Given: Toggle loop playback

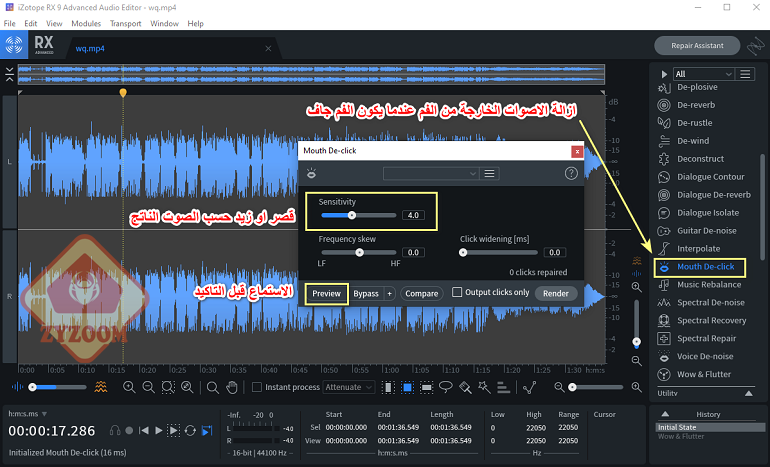Looking at the screenshot, I should (190, 431).
